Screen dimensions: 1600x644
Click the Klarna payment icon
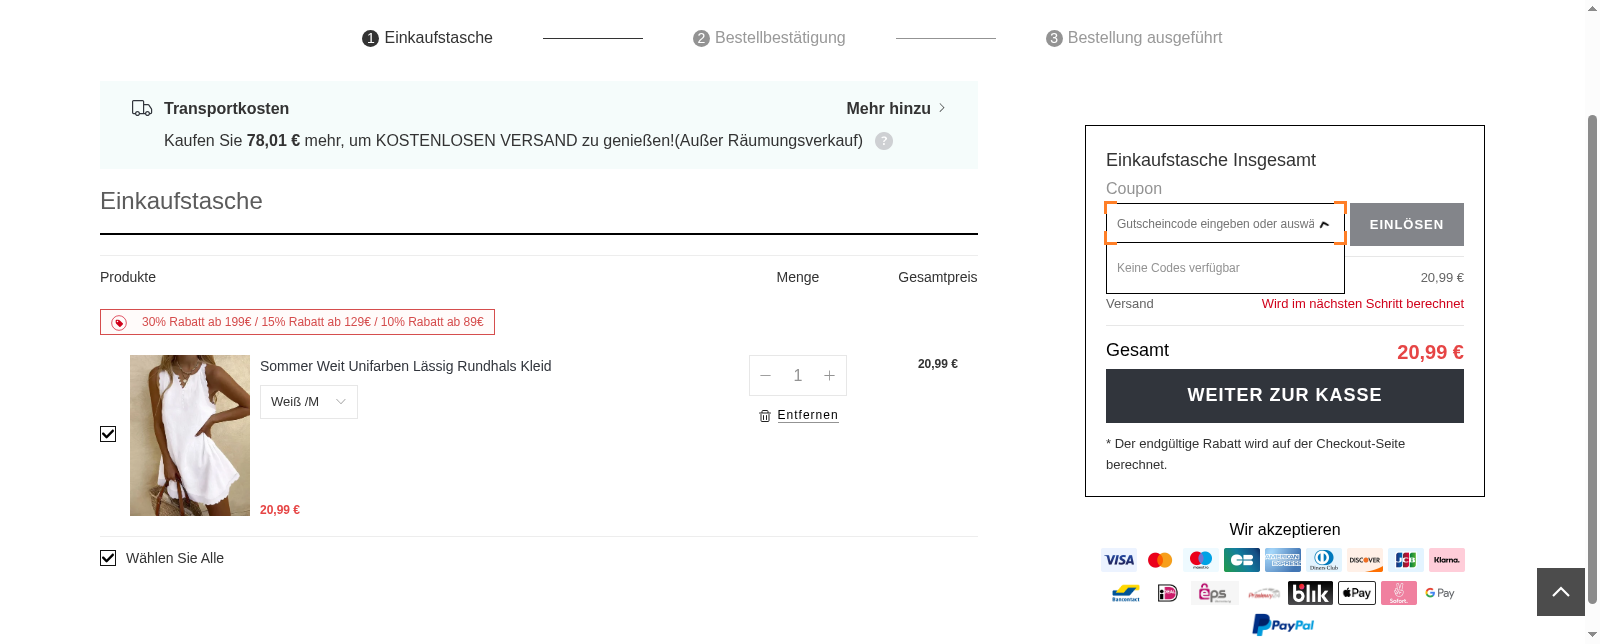click(x=1446, y=559)
